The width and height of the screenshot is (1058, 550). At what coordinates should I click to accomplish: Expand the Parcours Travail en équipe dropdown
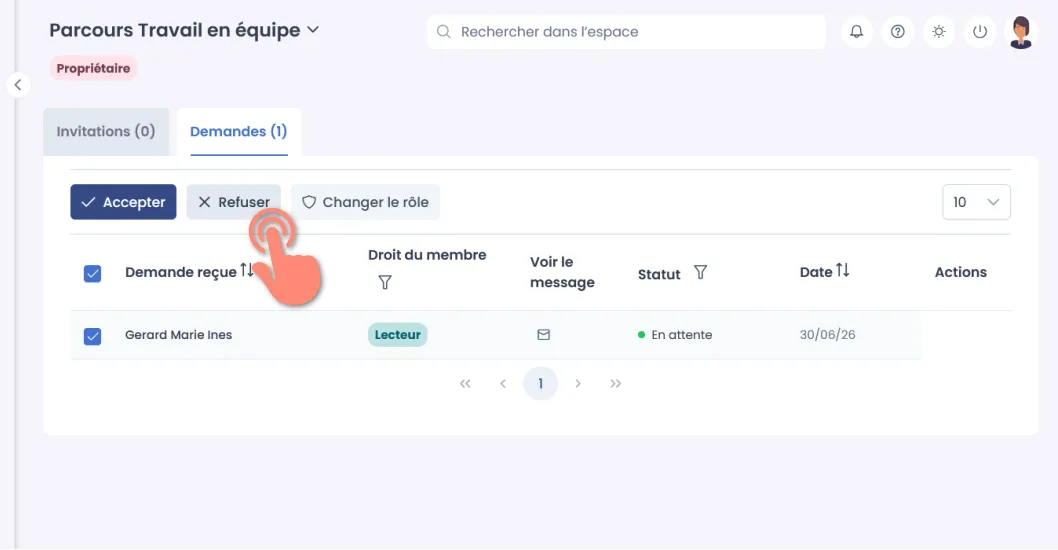313,30
